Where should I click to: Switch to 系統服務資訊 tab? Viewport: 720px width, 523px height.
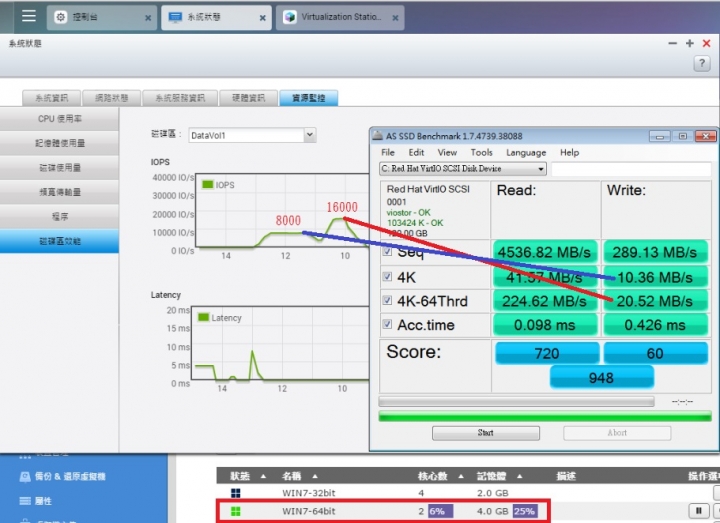coord(180,98)
